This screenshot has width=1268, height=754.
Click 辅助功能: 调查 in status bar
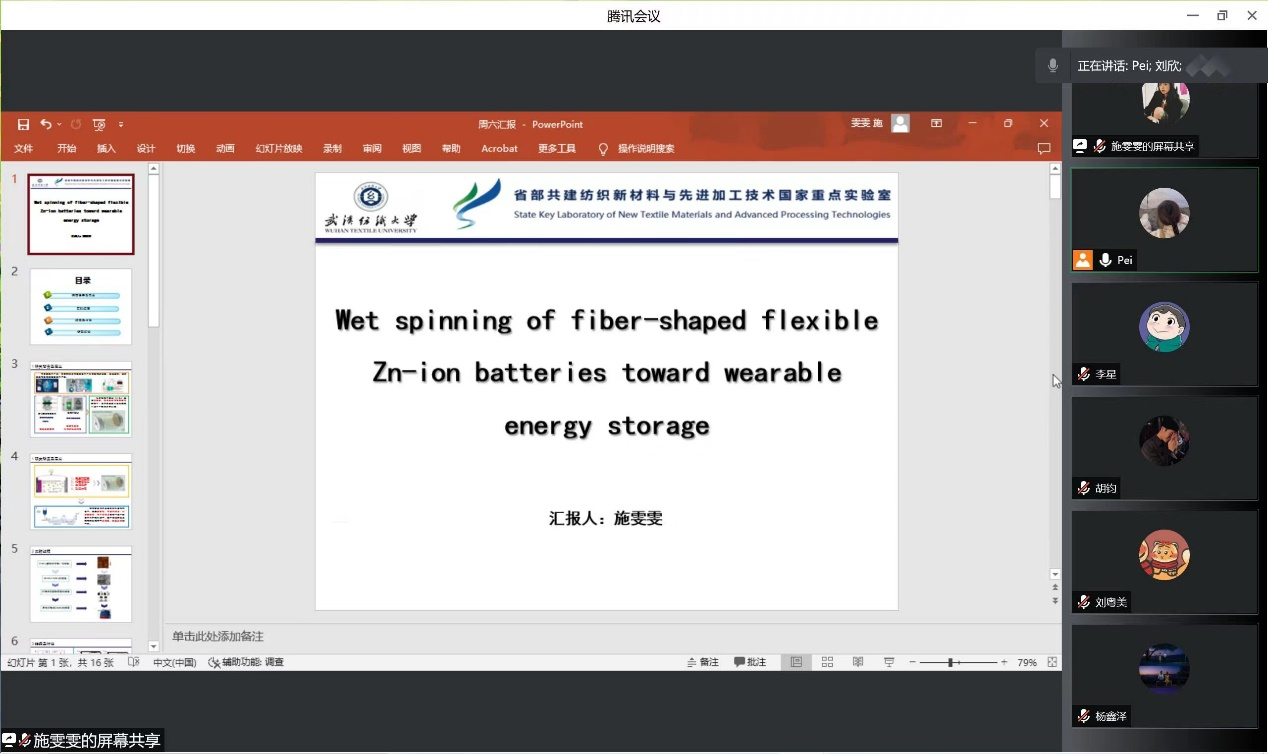pos(246,662)
